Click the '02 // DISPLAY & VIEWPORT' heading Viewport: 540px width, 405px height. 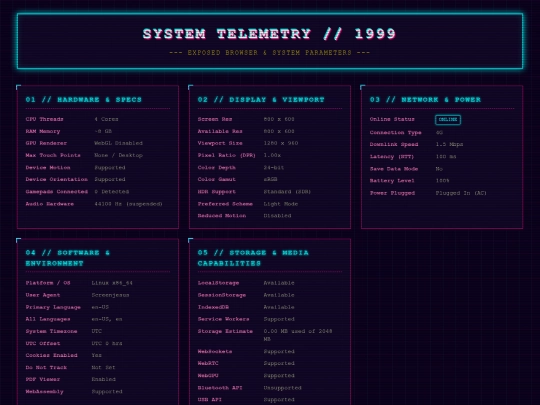point(261,100)
